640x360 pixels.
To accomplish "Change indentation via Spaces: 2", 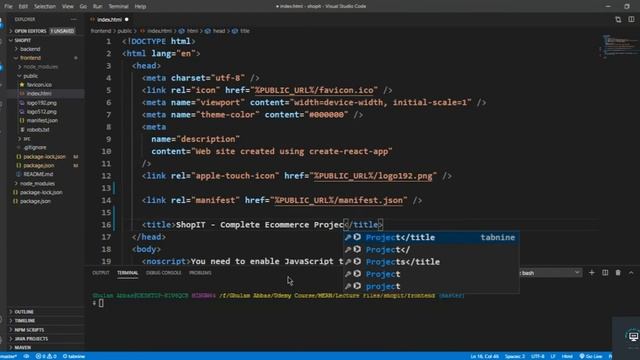I will [x=515, y=356].
